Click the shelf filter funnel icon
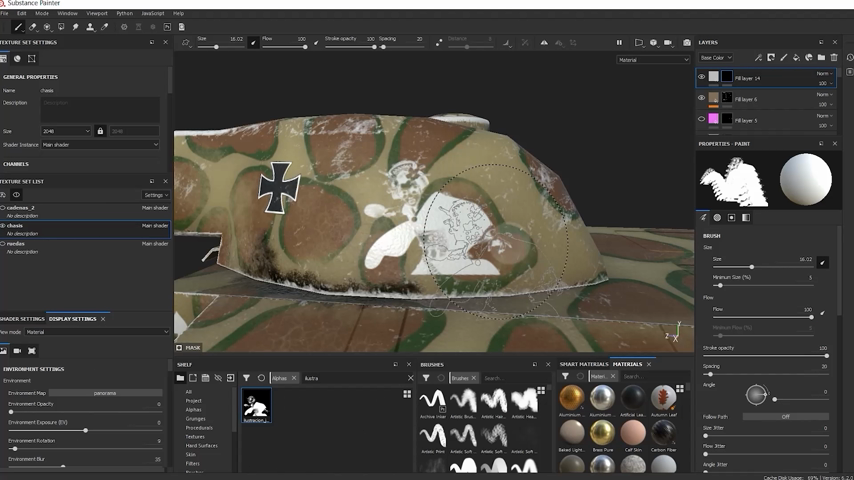Viewport: 854px width, 480px height. (x=246, y=378)
